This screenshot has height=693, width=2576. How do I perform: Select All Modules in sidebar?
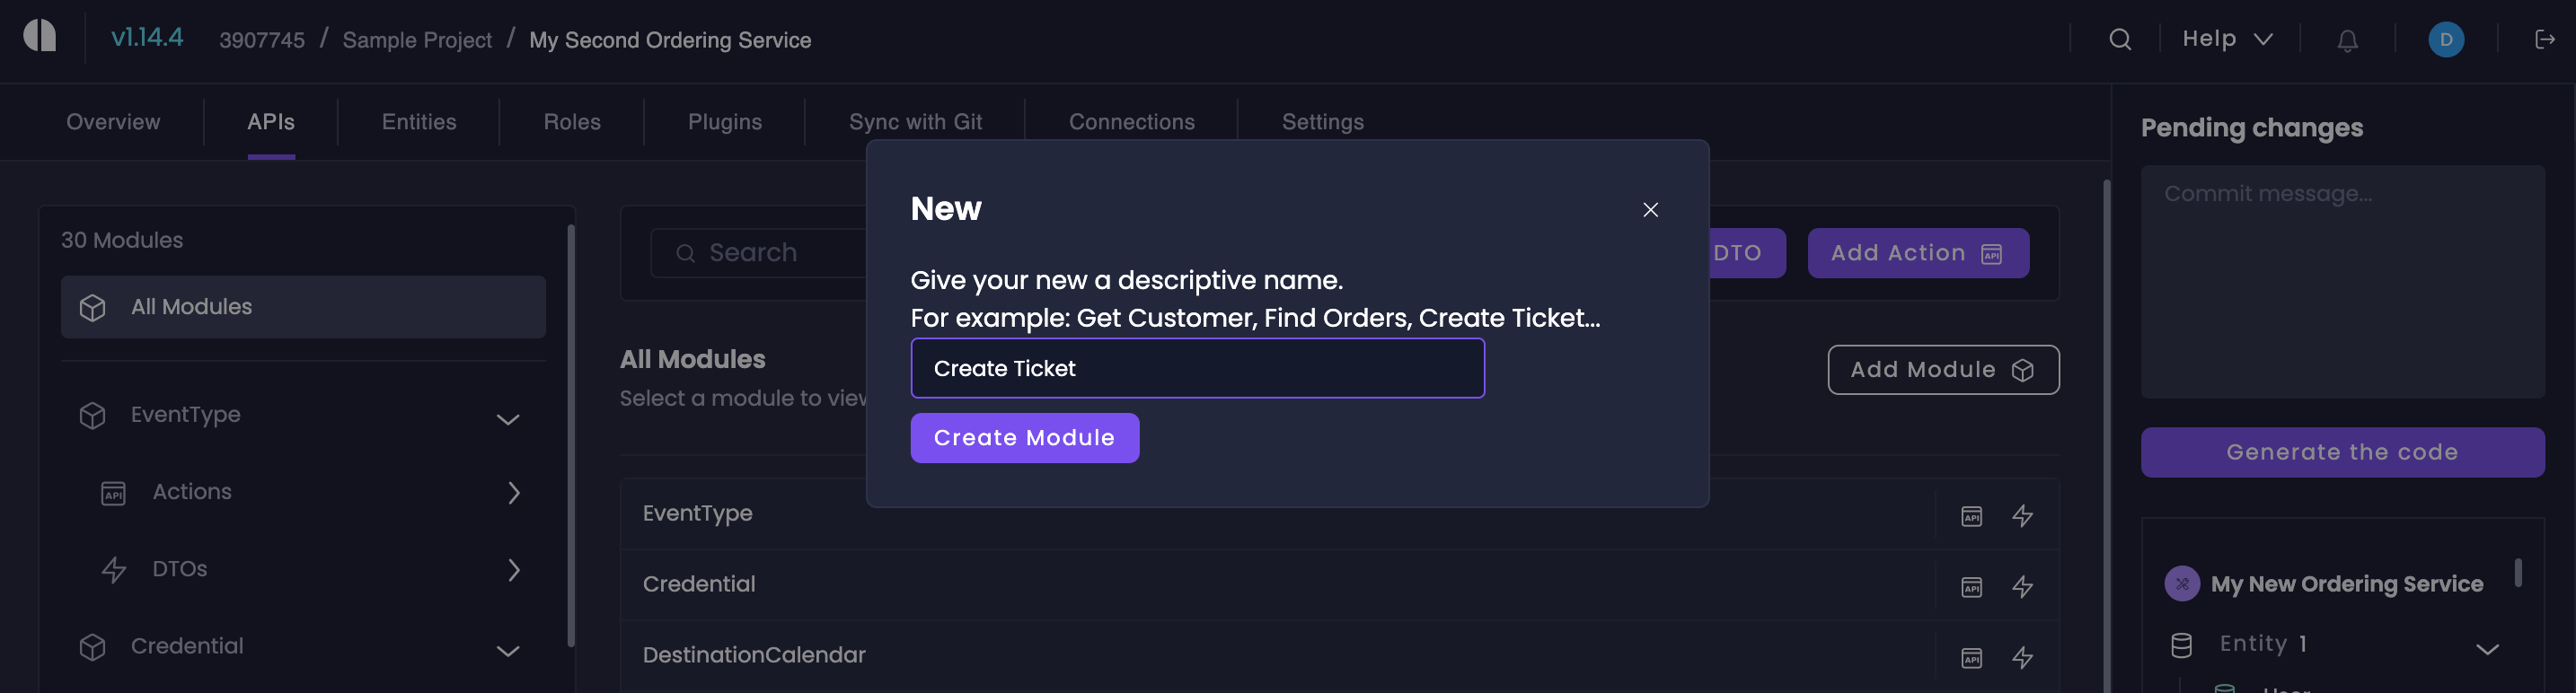(303, 307)
